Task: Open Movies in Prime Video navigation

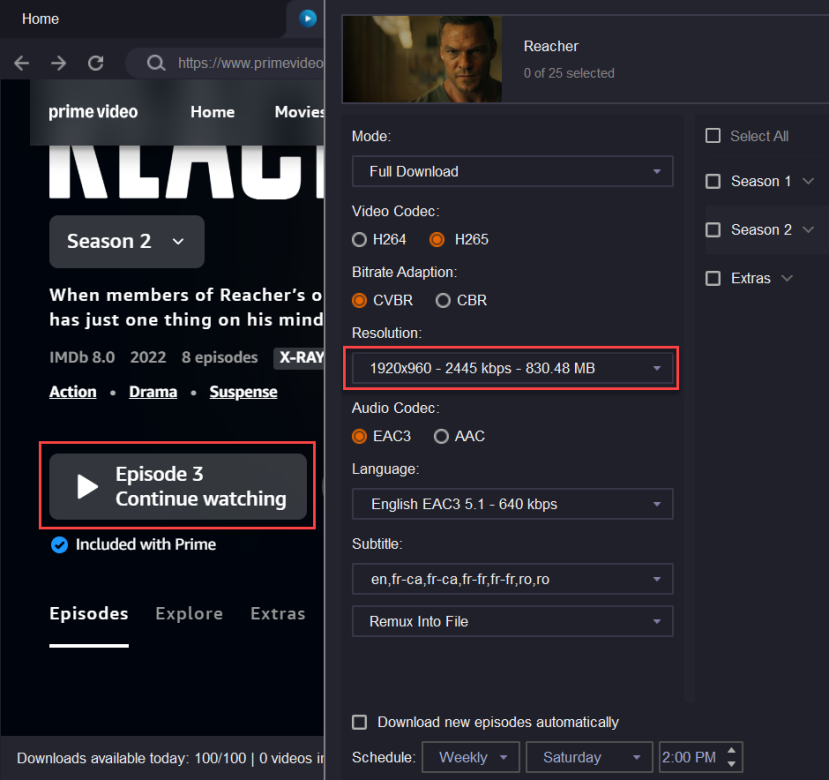Action: tap(299, 112)
